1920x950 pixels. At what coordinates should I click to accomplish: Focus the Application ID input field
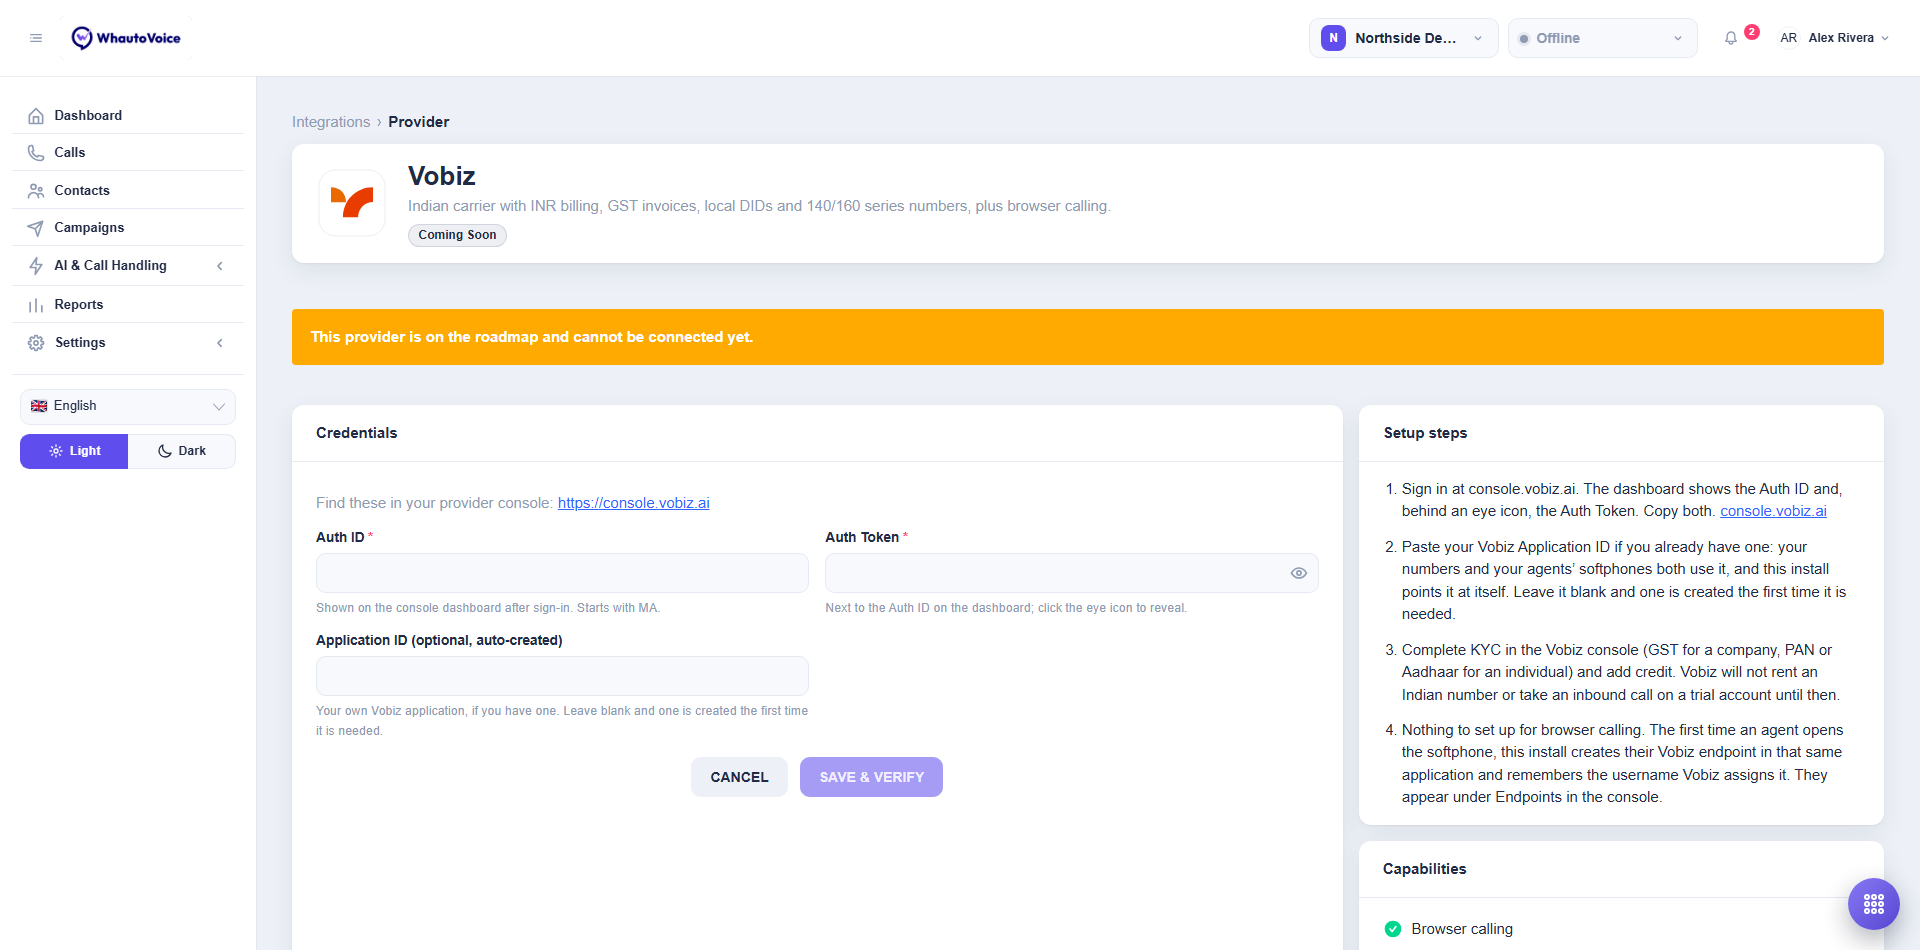point(562,676)
